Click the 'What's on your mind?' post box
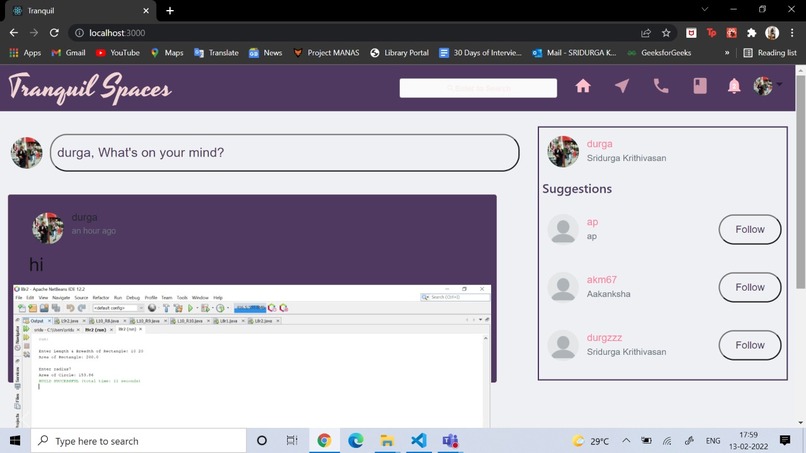This screenshot has height=453, width=806. click(285, 153)
